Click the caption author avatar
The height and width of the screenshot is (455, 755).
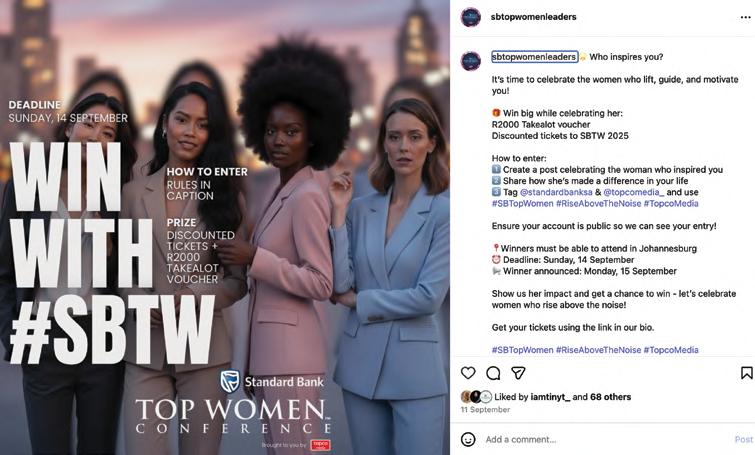pyautogui.click(x=470, y=61)
